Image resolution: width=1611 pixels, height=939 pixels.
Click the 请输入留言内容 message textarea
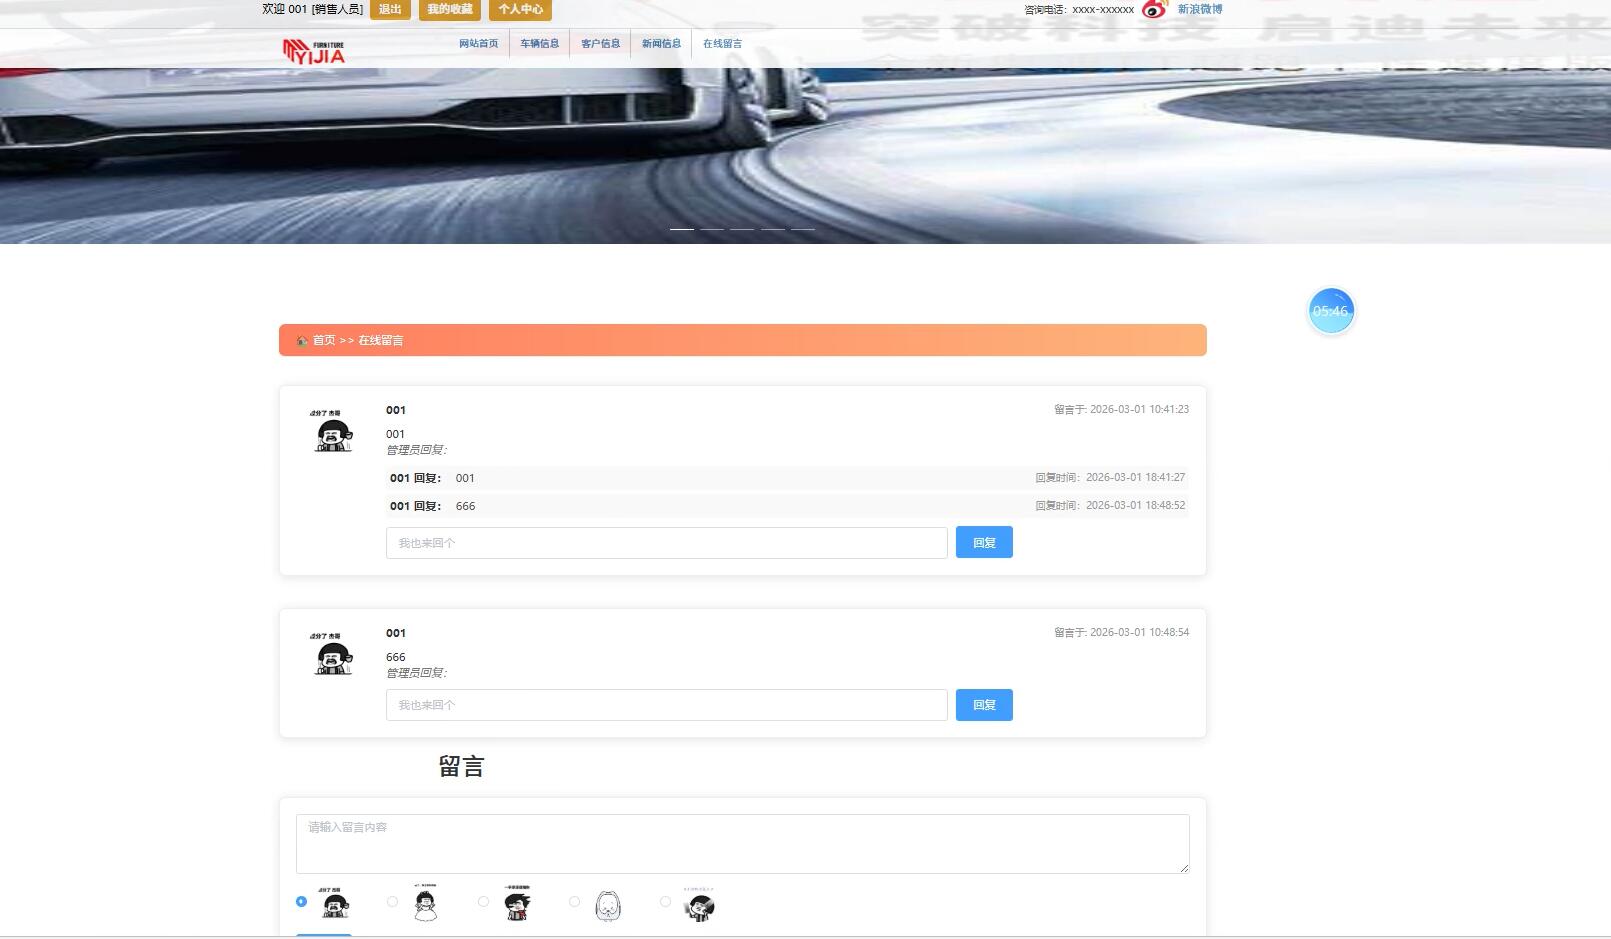pyautogui.click(x=743, y=844)
